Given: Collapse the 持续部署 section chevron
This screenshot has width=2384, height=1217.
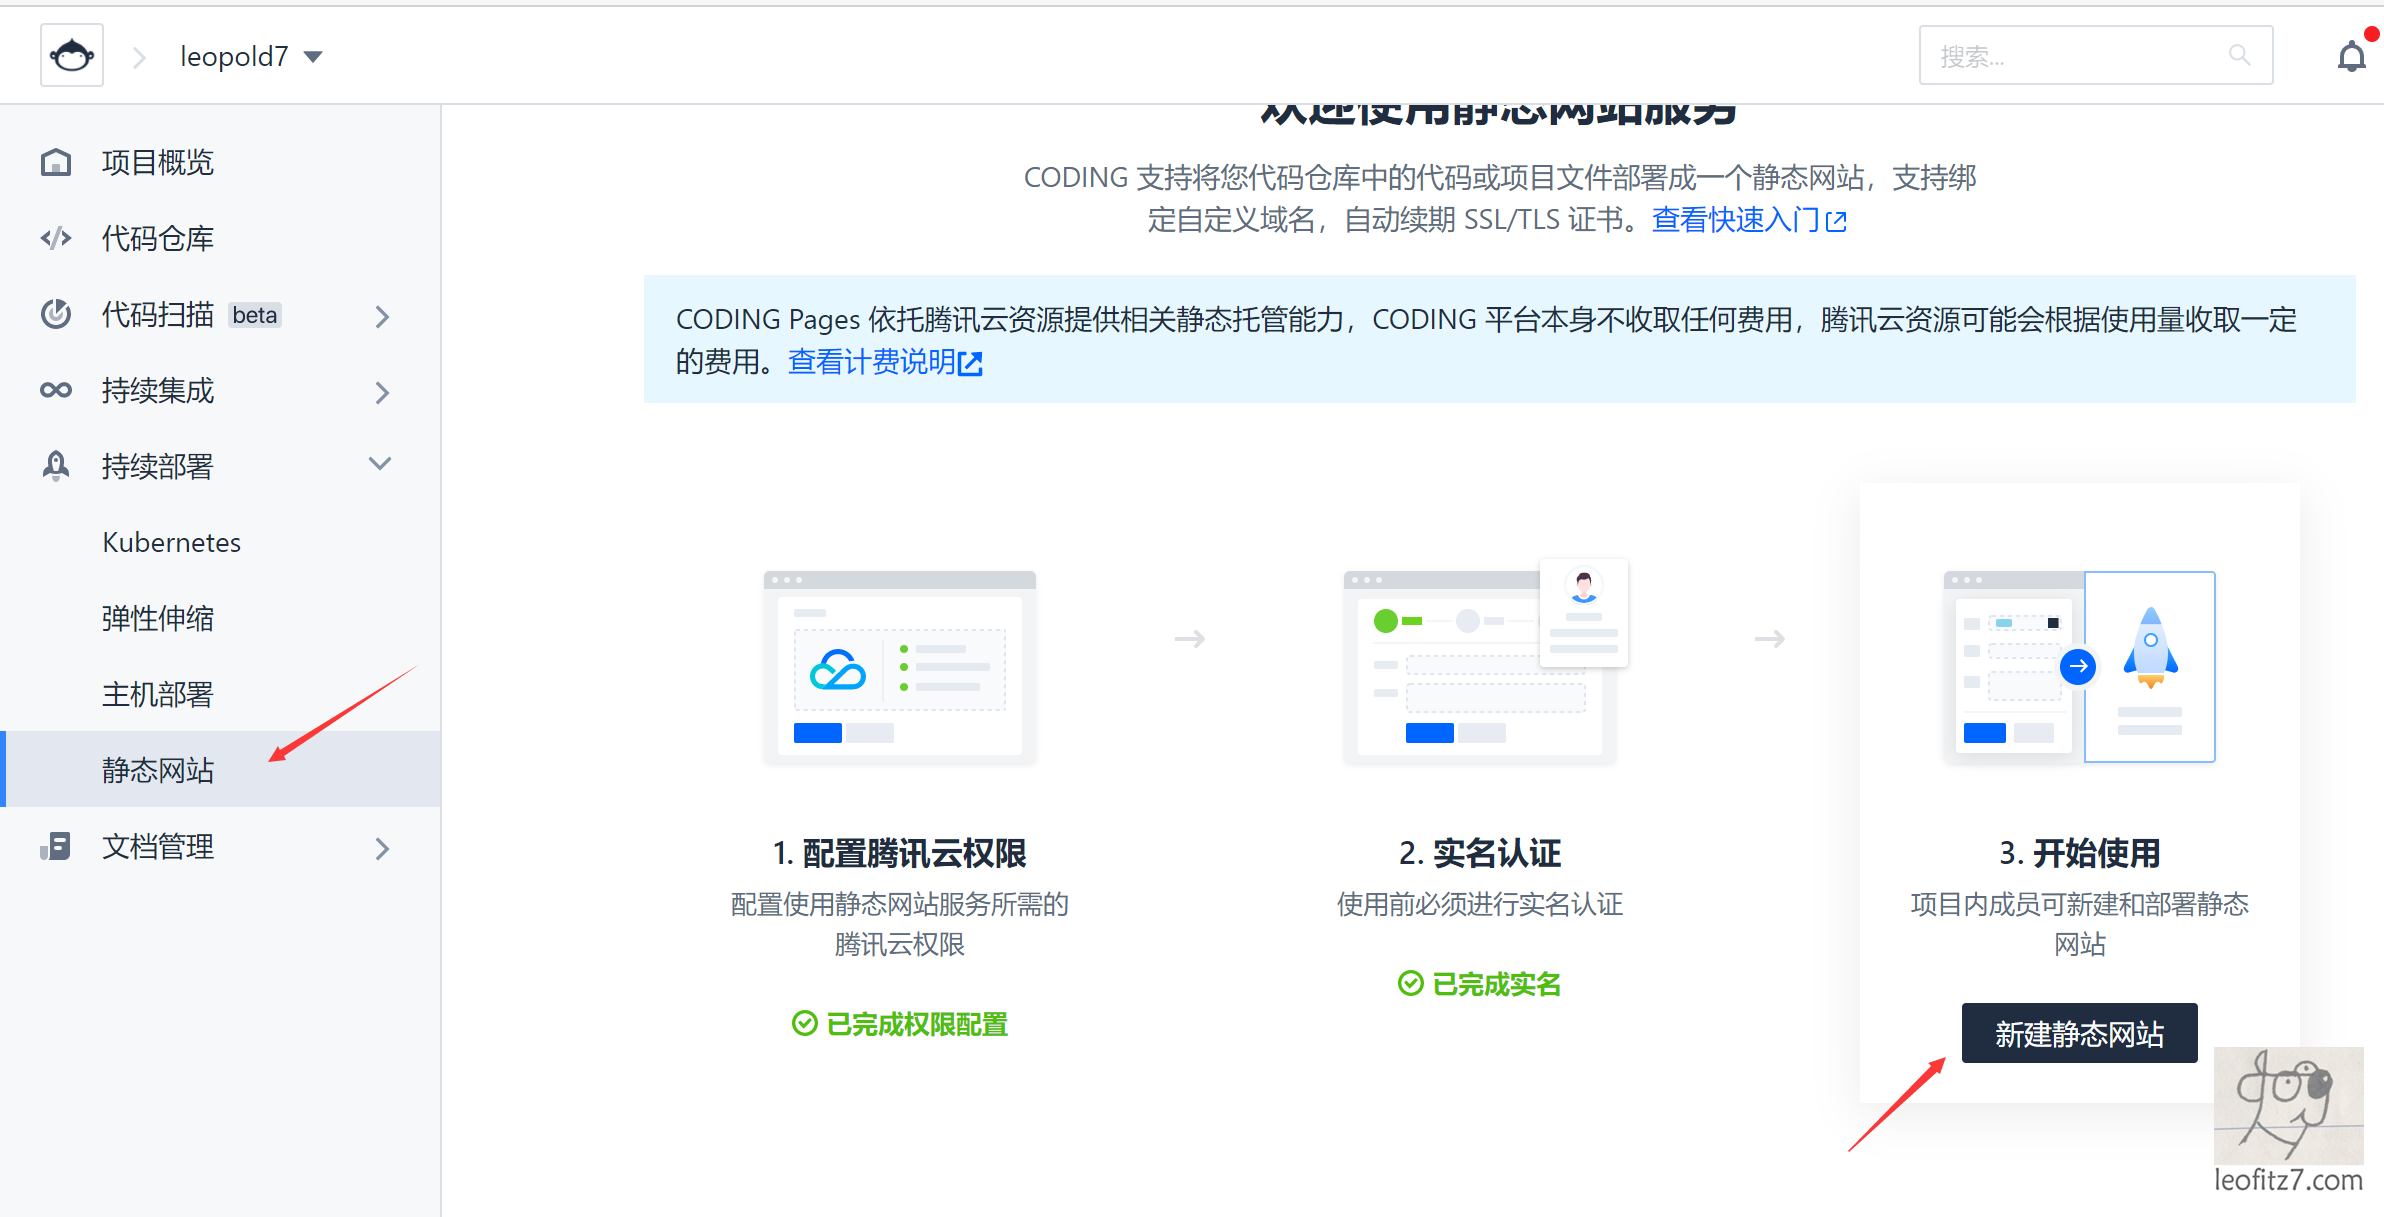Looking at the screenshot, I should (x=380, y=464).
